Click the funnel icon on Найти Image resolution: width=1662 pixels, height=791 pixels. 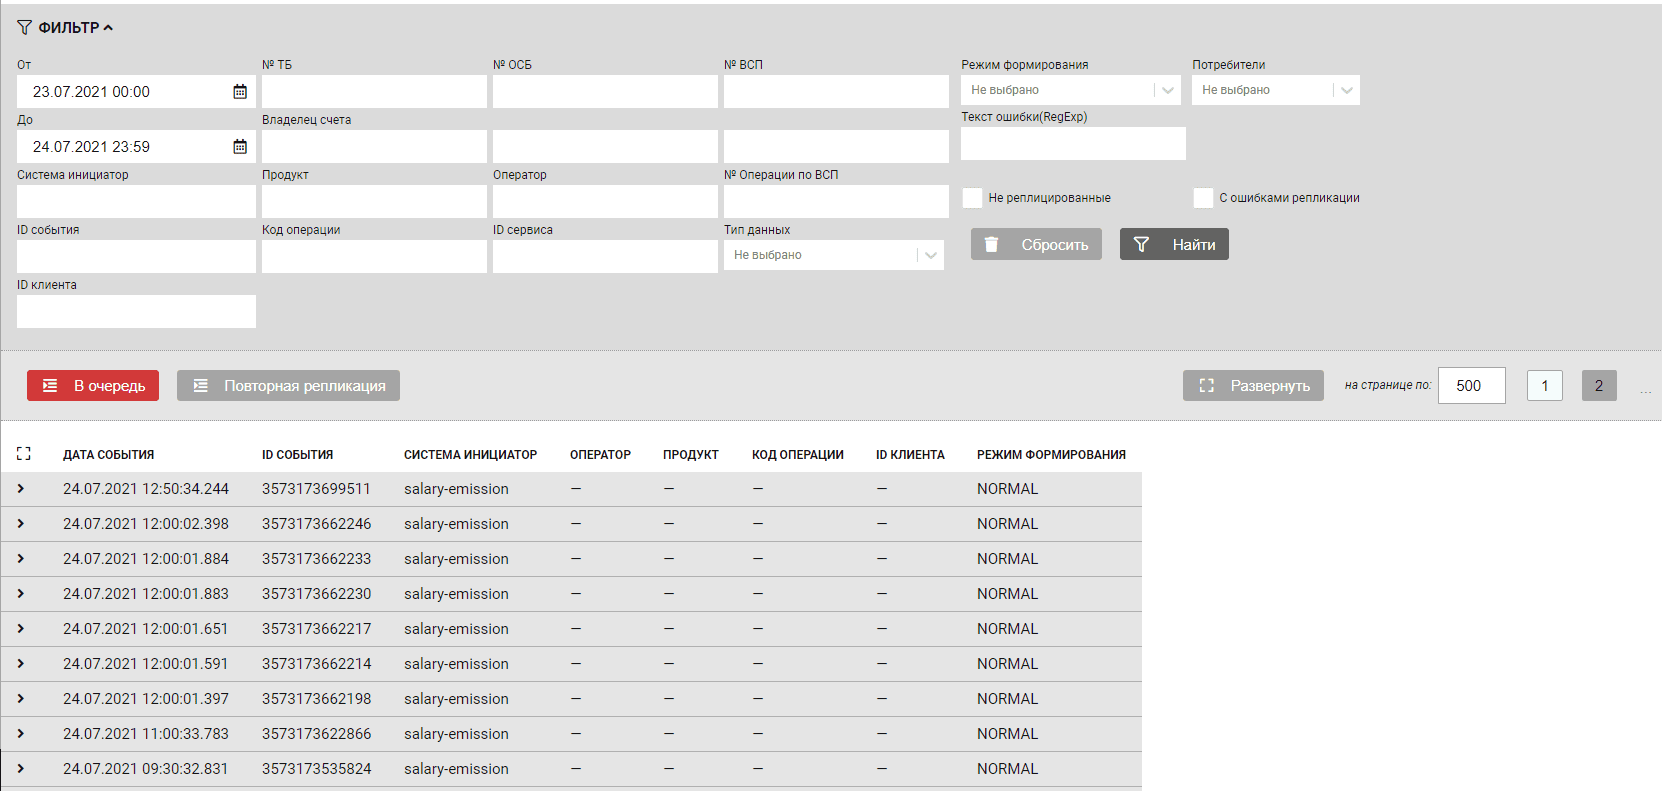click(x=1141, y=245)
